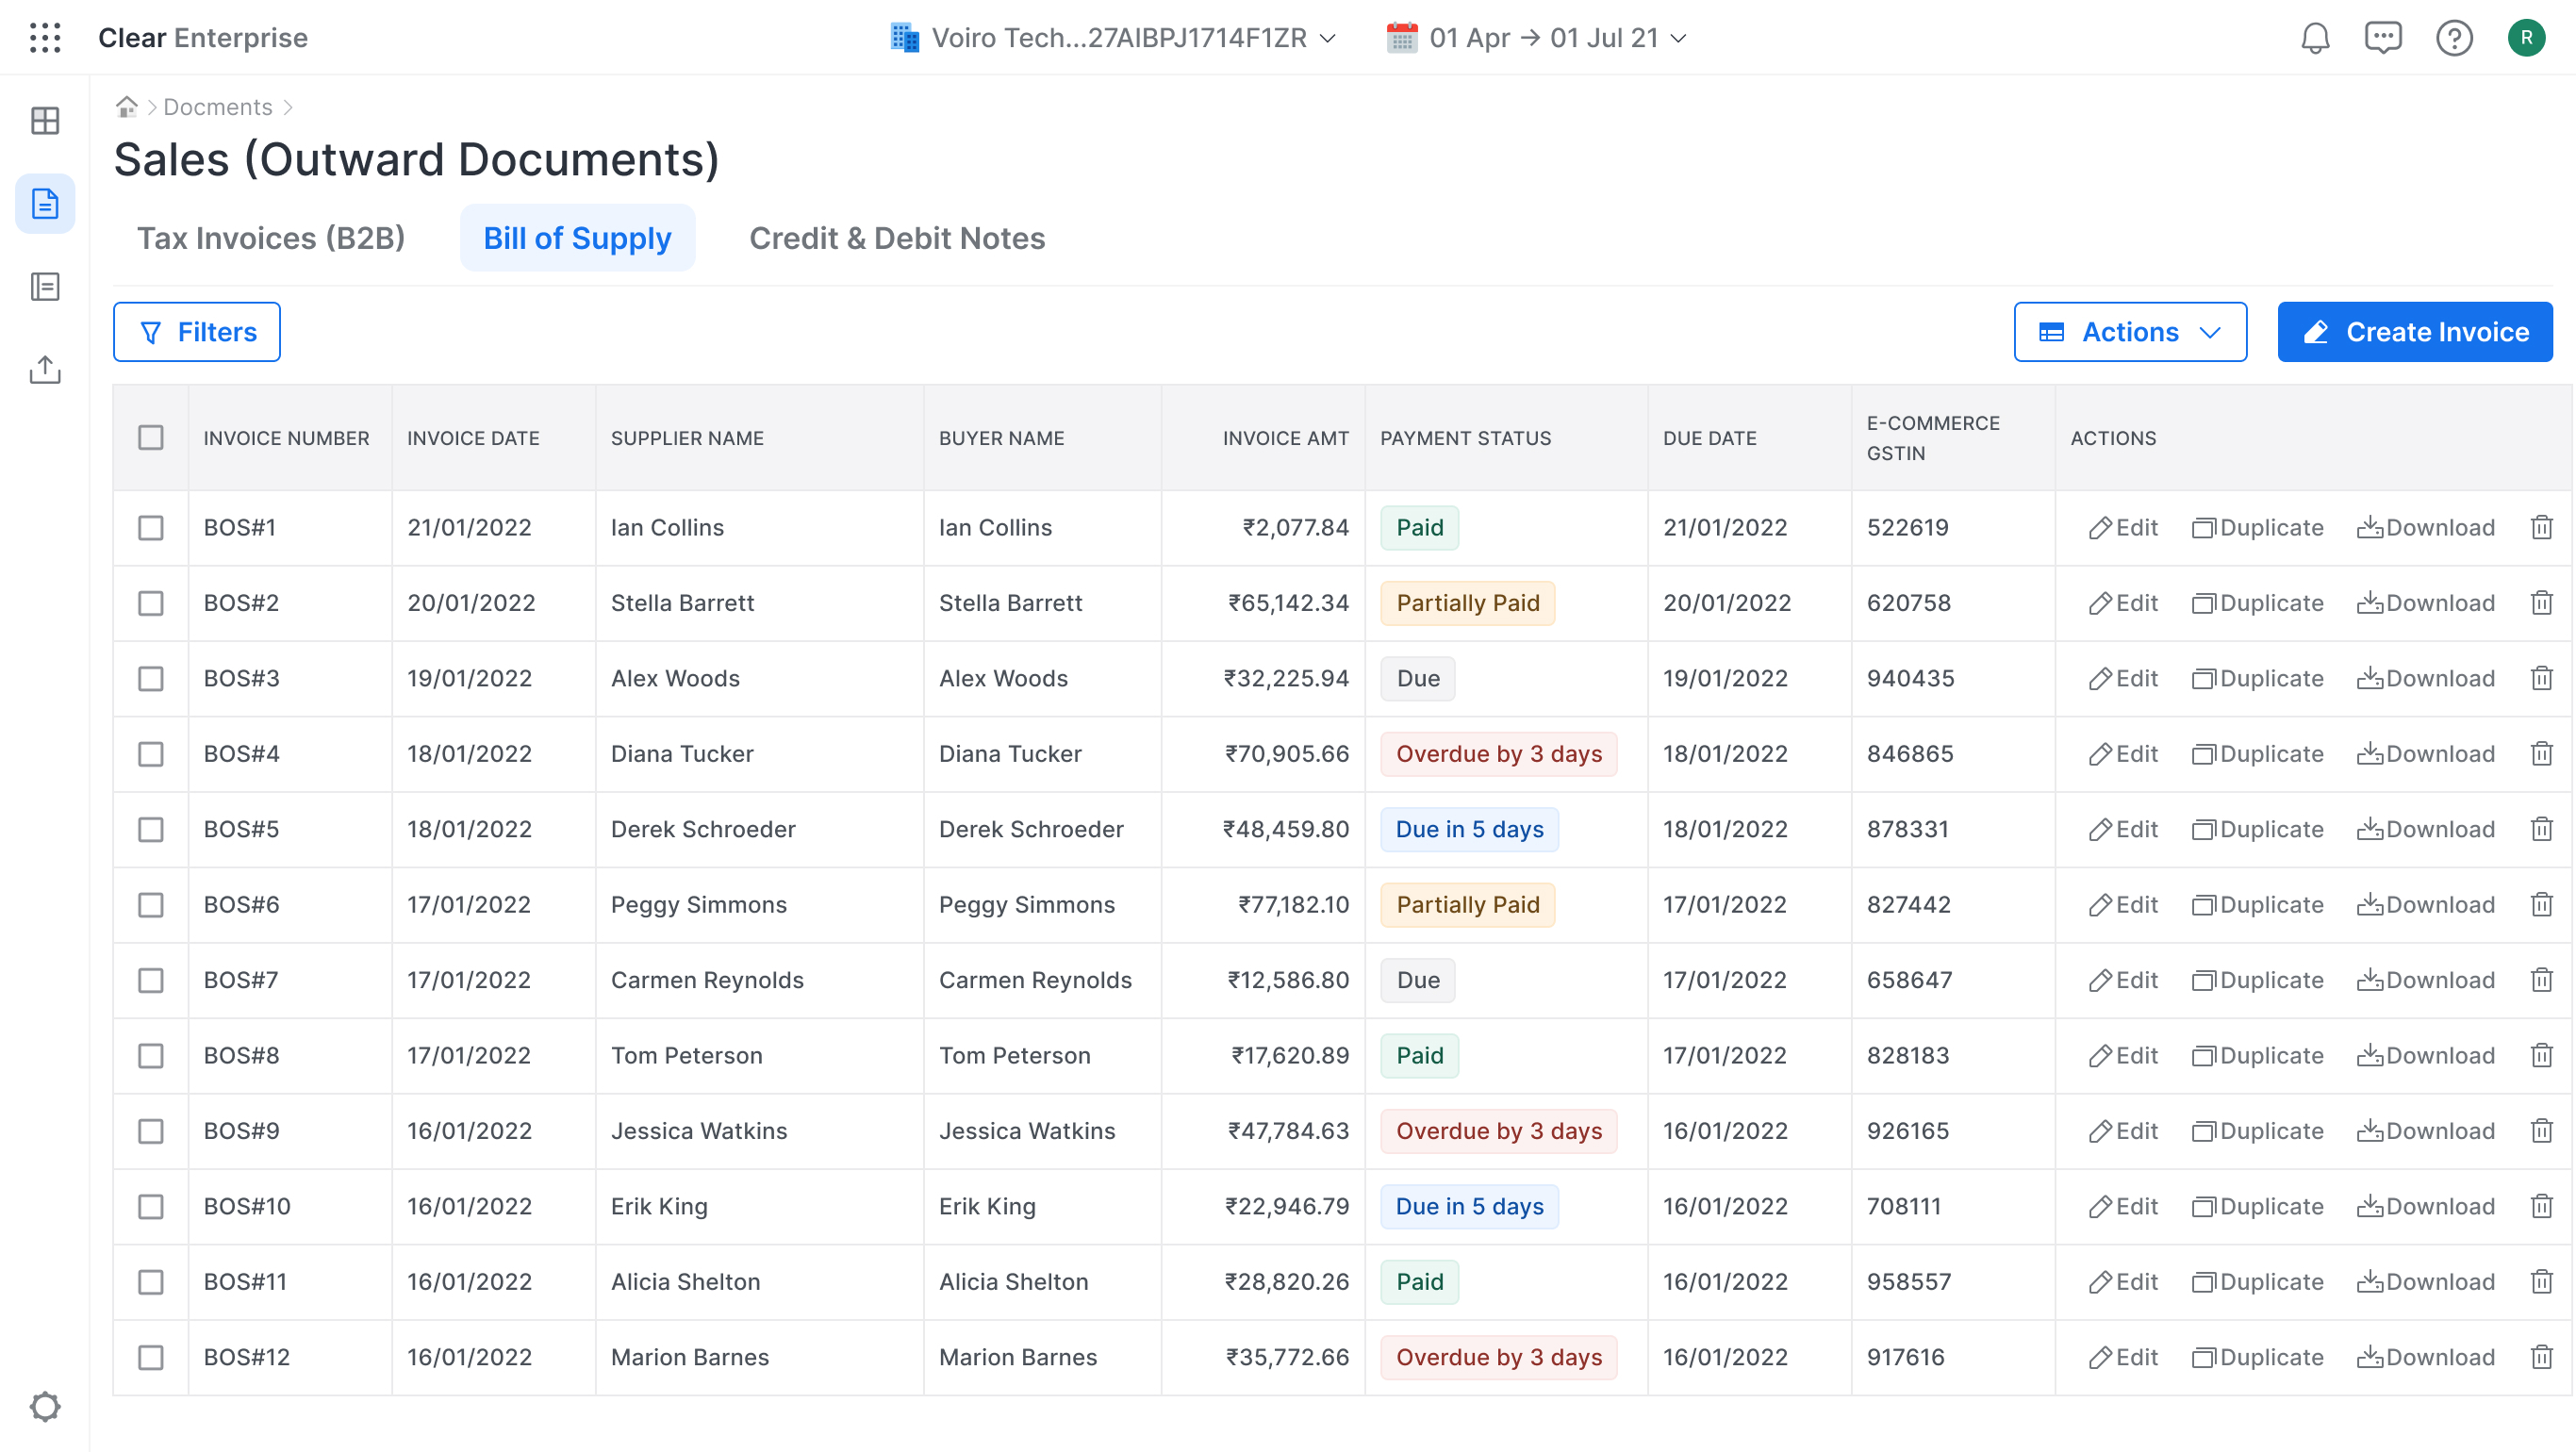Select the BOS#9 row checkbox

[x=151, y=1131]
